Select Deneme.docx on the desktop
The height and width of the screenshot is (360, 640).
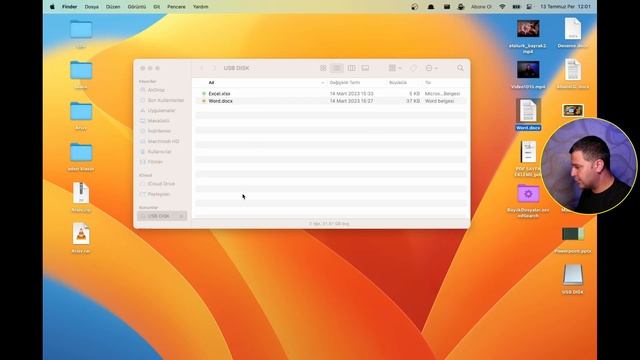573,33
